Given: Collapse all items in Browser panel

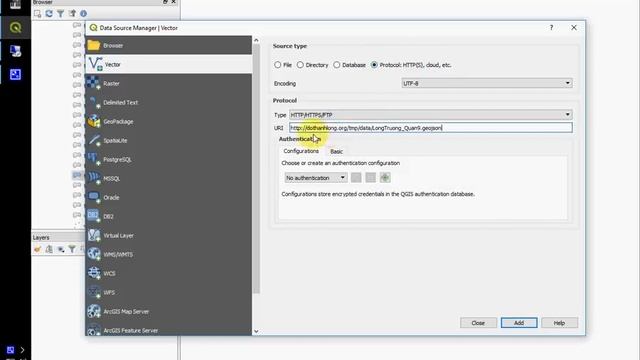Looking at the screenshot, I should tap(72, 13).
